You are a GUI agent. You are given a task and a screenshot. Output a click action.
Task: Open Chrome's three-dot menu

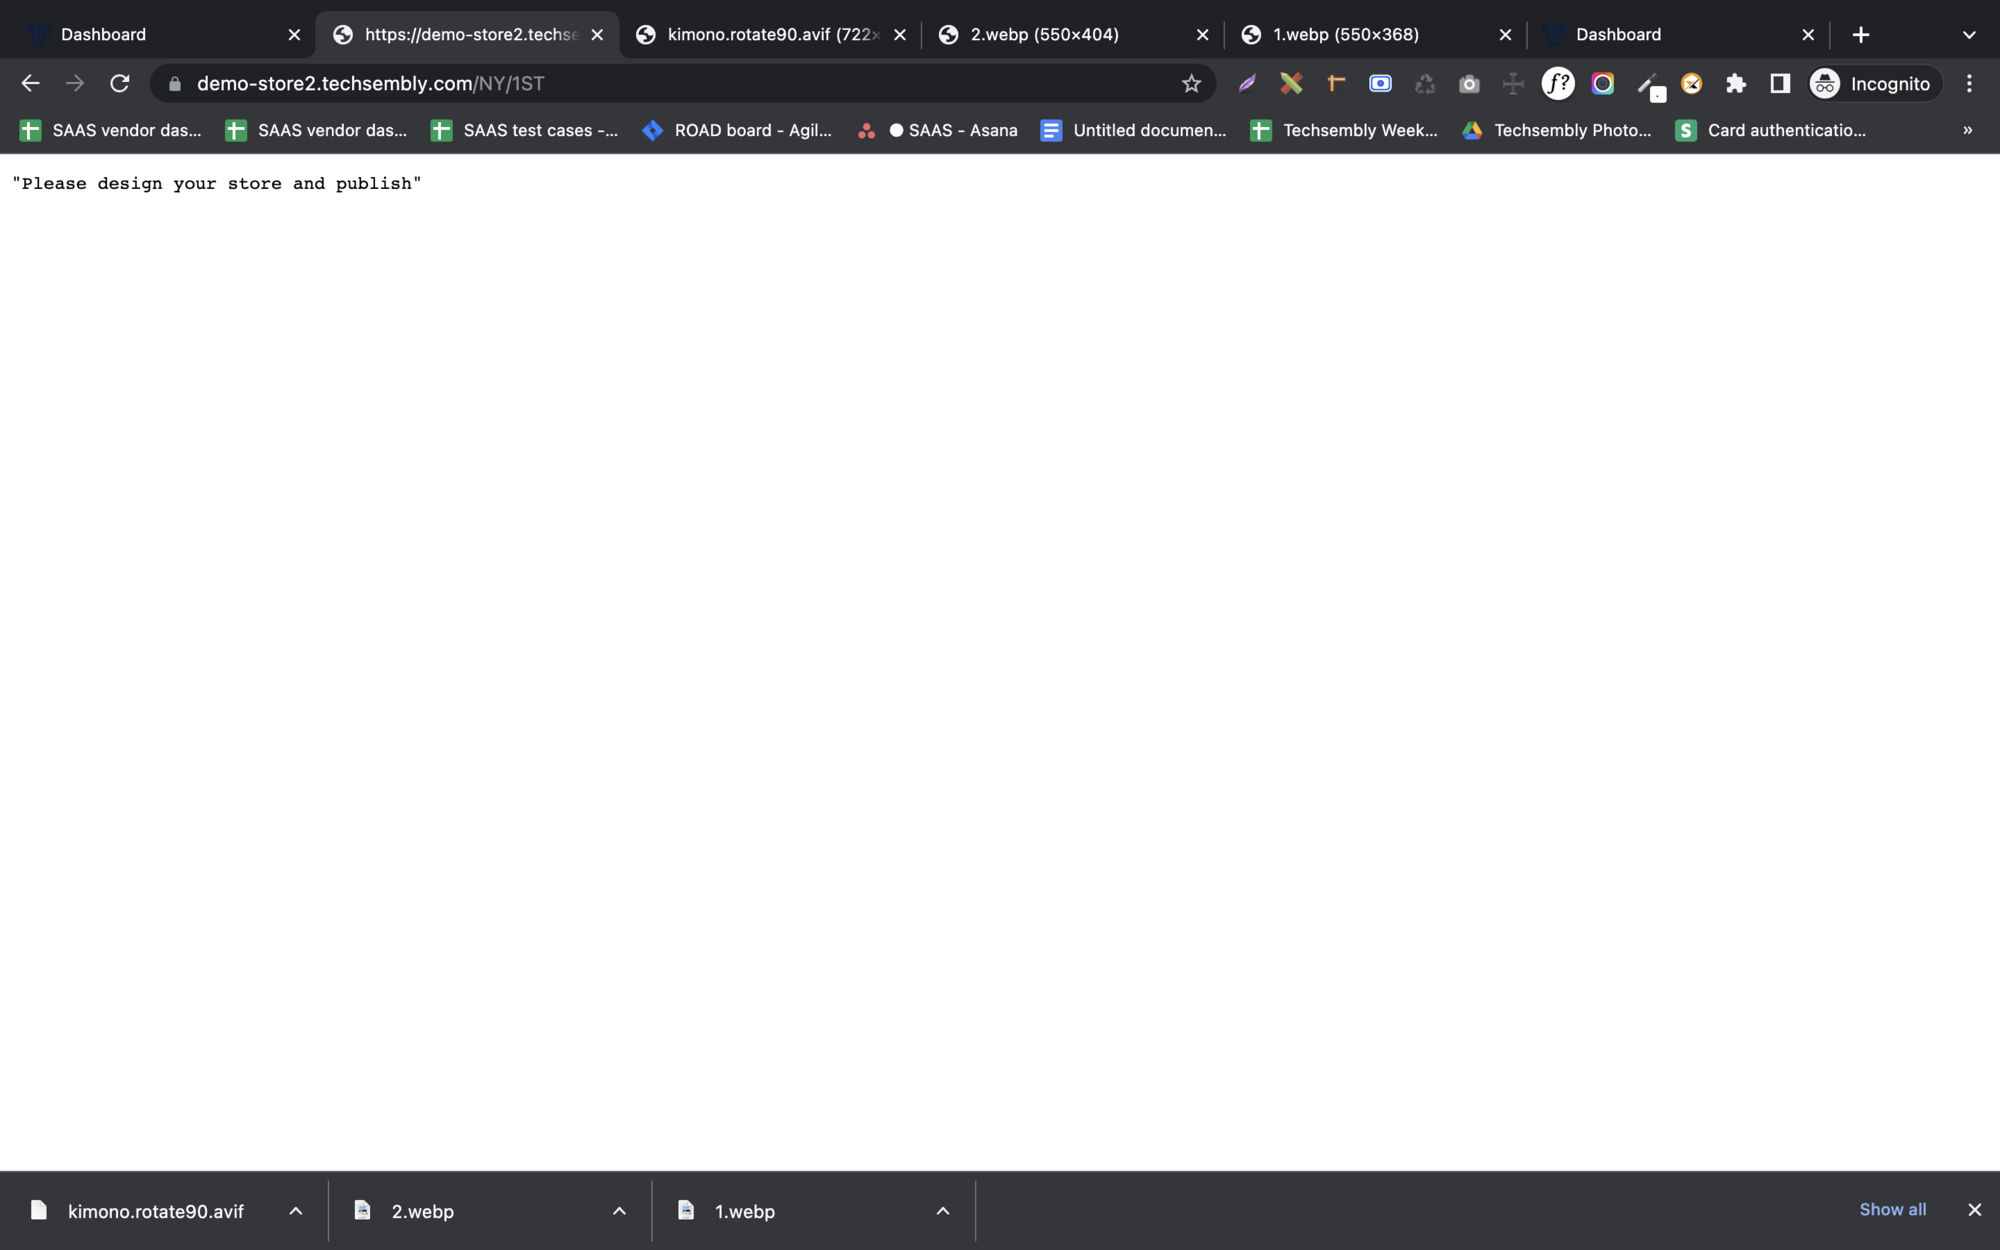[1969, 84]
